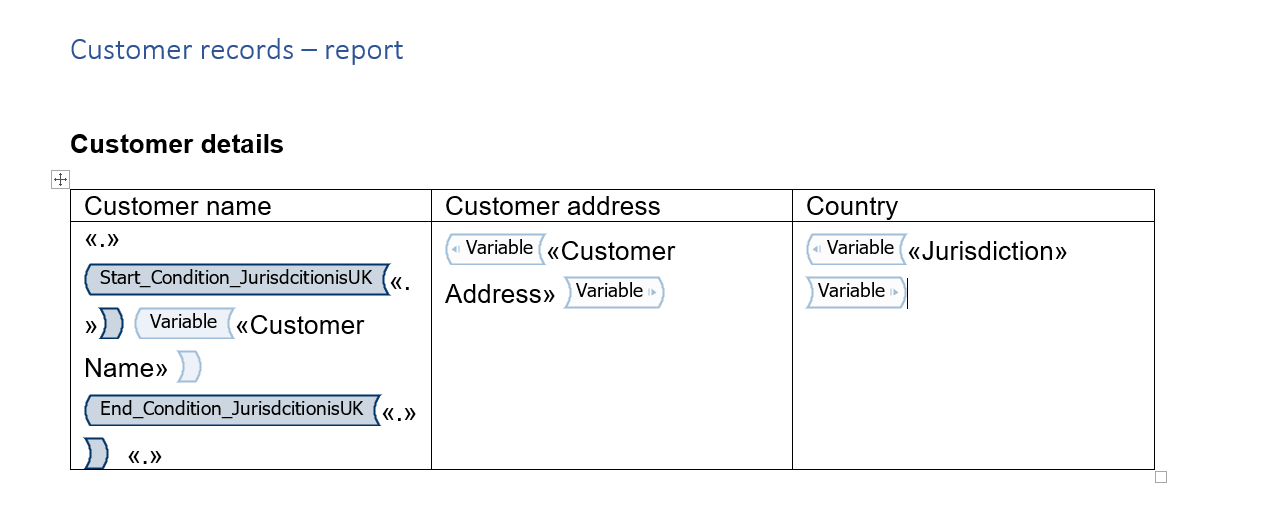The width and height of the screenshot is (1278, 522).
Task: Click the Variable opening tag before «Customer Address»
Action: 495,249
